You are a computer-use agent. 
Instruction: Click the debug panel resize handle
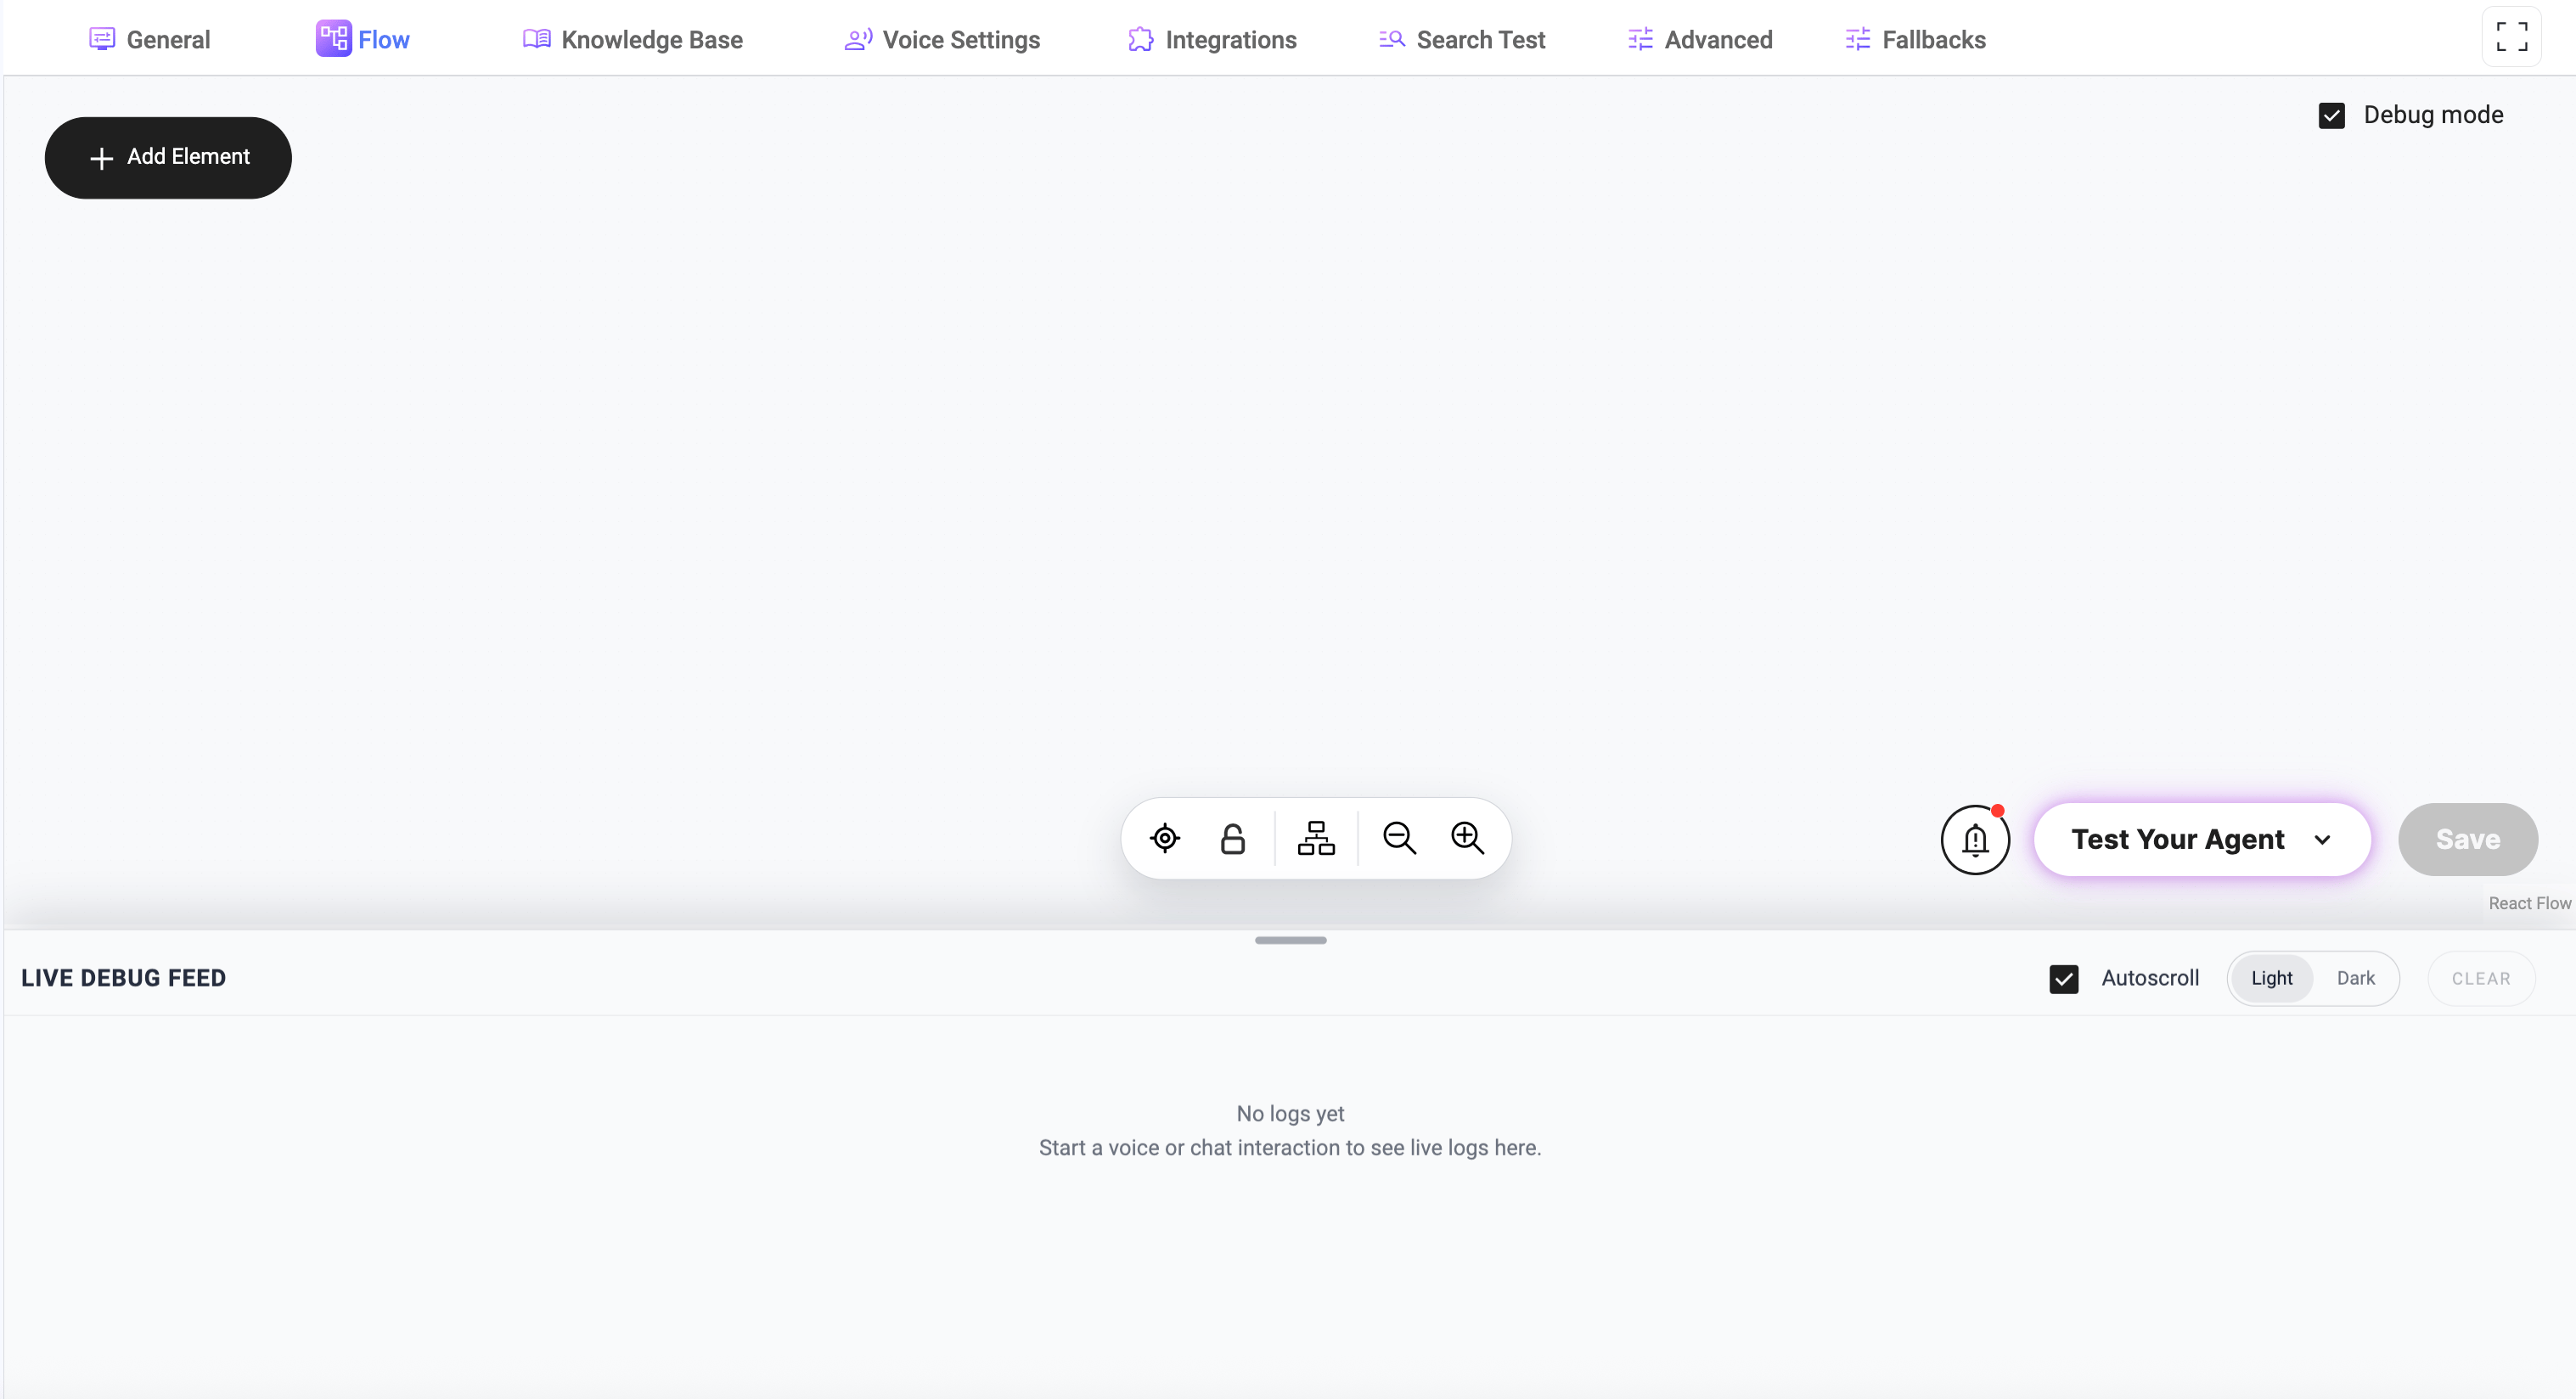pyautogui.click(x=1291, y=940)
